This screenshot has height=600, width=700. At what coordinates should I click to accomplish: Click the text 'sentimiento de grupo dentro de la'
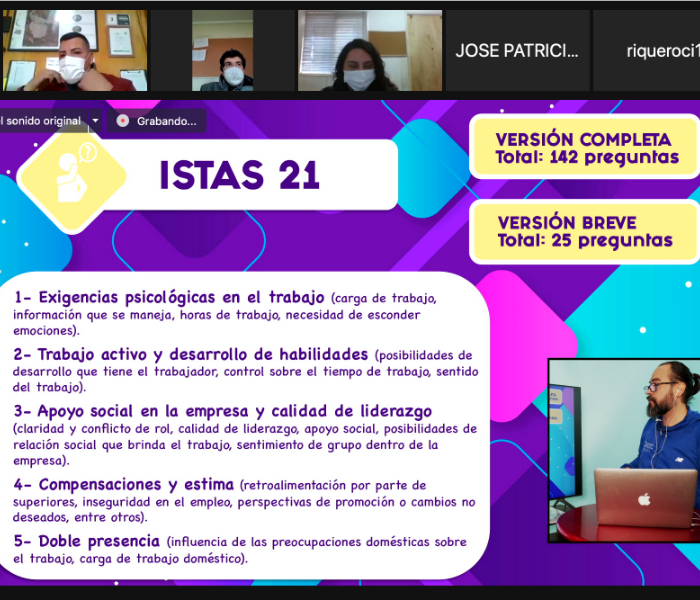pyautogui.click(x=337, y=445)
